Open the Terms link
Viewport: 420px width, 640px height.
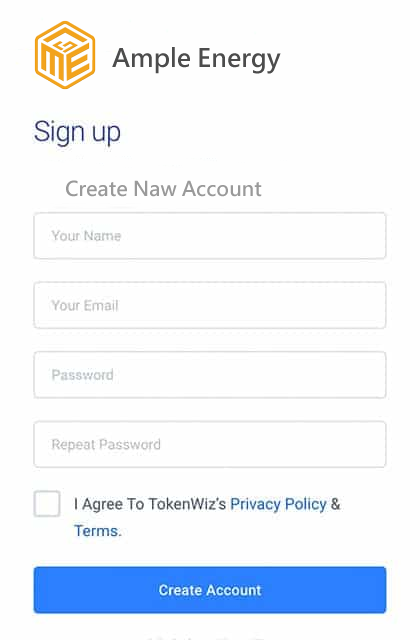point(98,531)
